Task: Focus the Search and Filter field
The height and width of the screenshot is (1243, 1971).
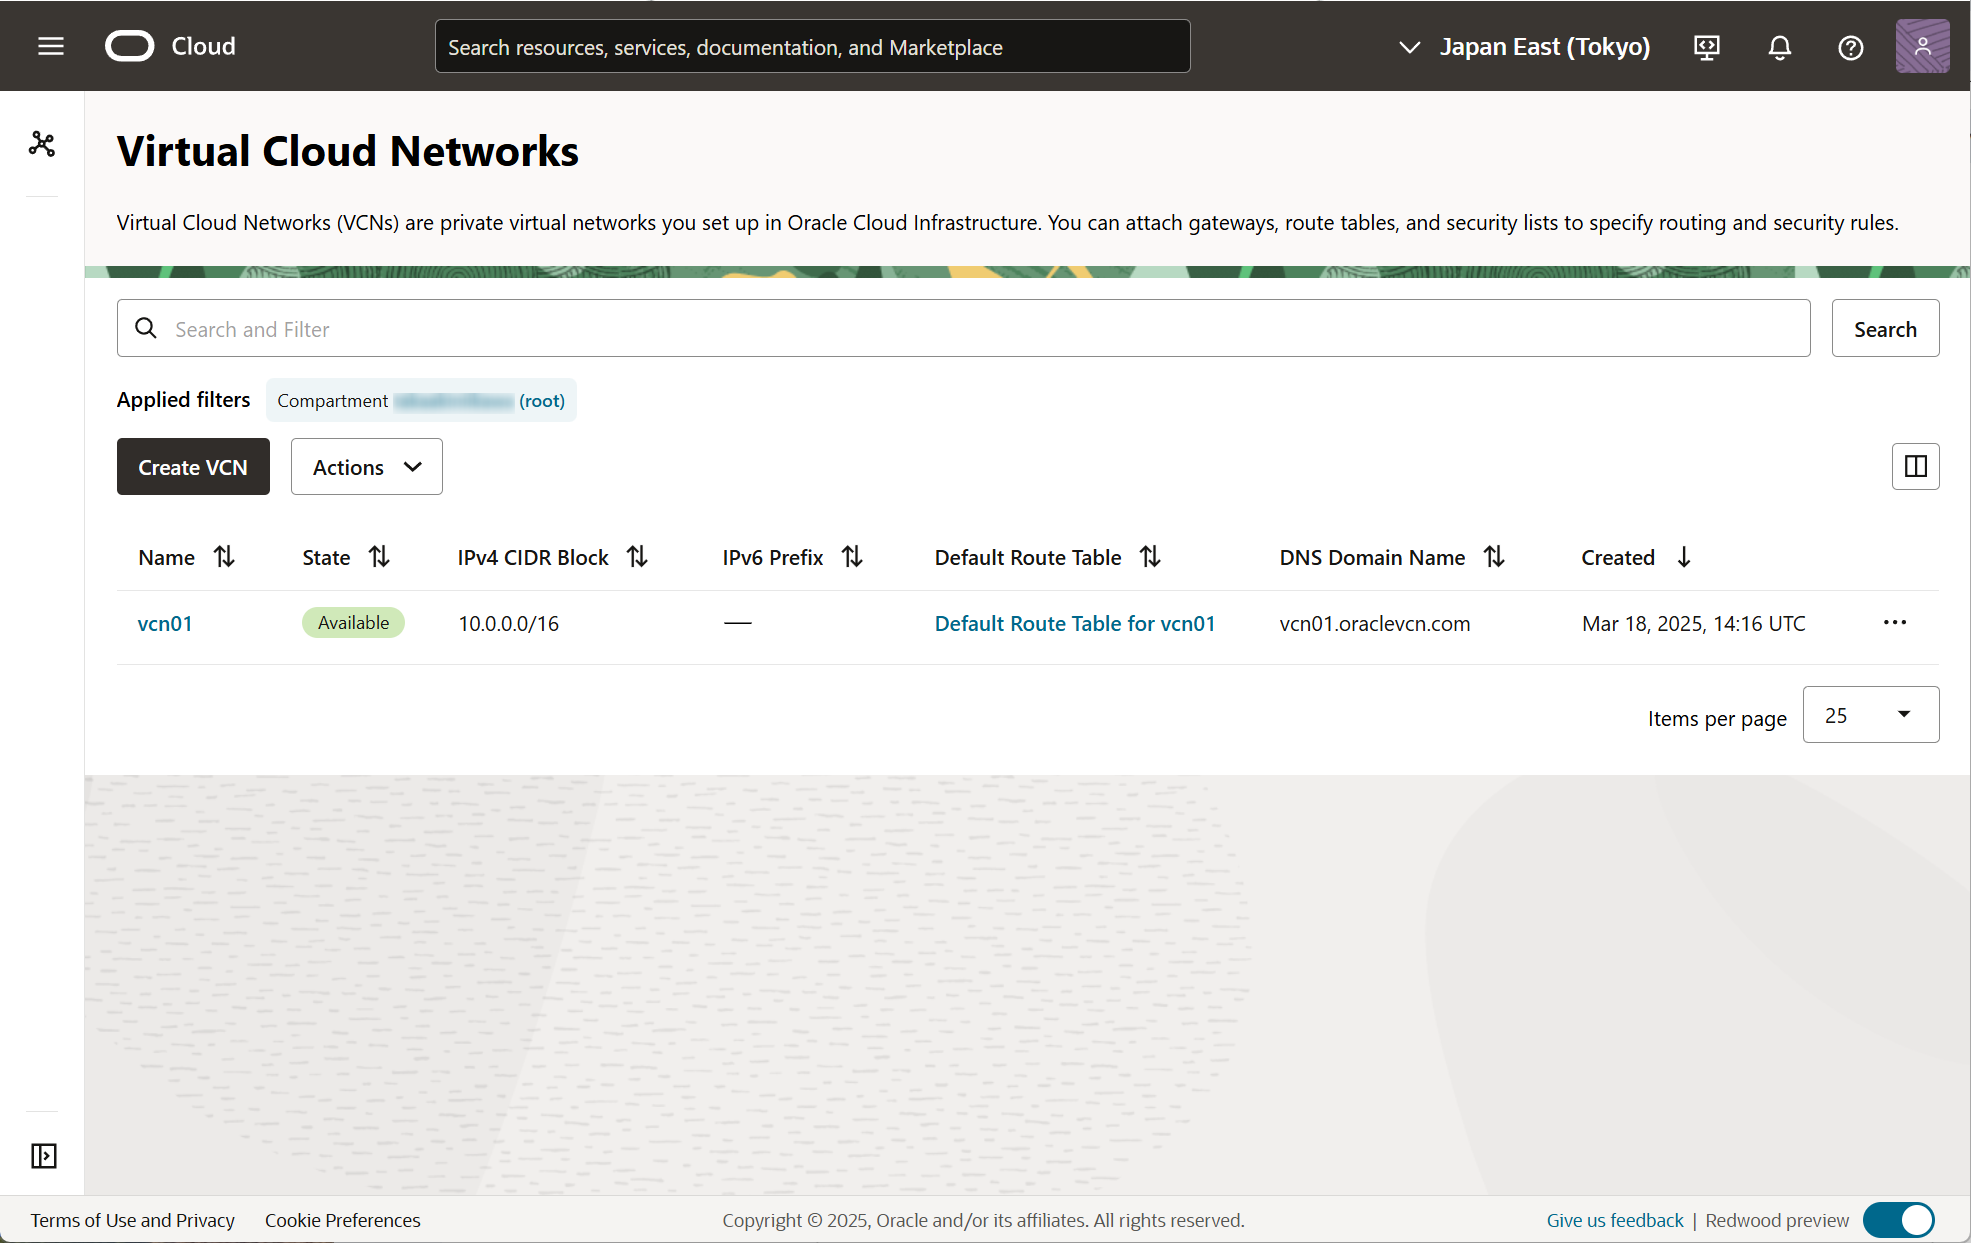Action: coord(963,328)
